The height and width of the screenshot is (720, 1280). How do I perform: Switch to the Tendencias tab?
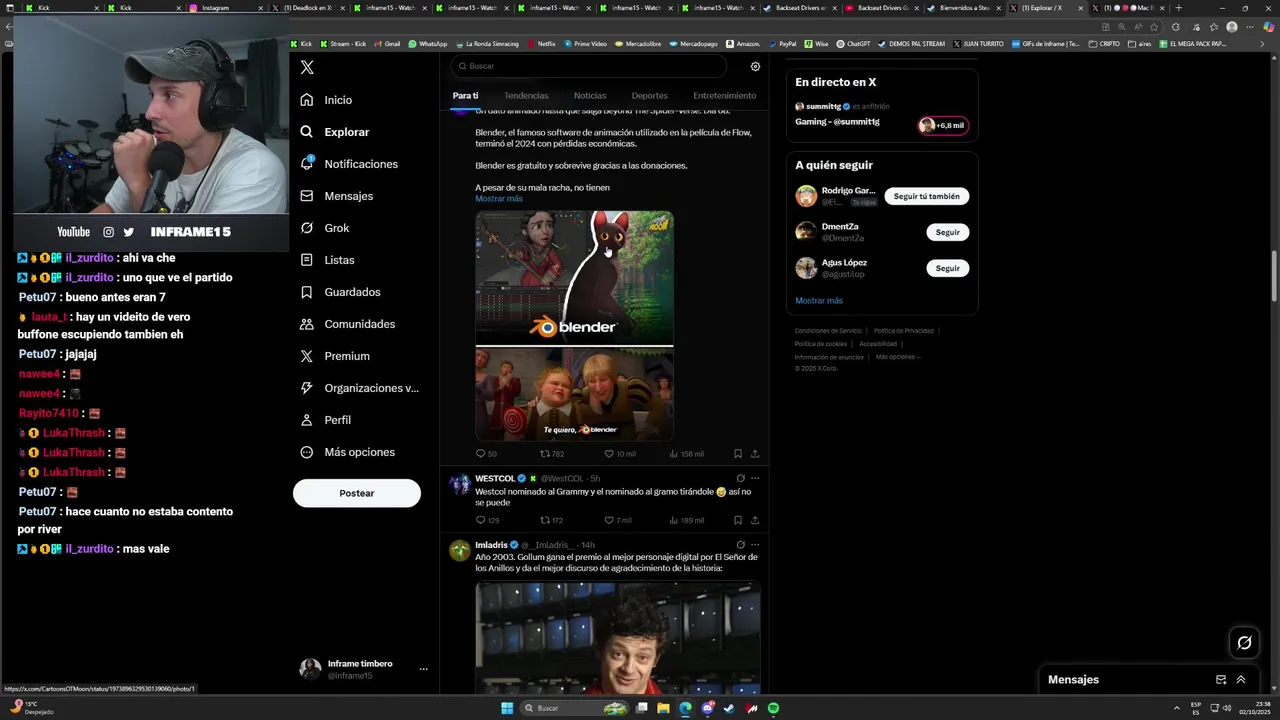(526, 96)
